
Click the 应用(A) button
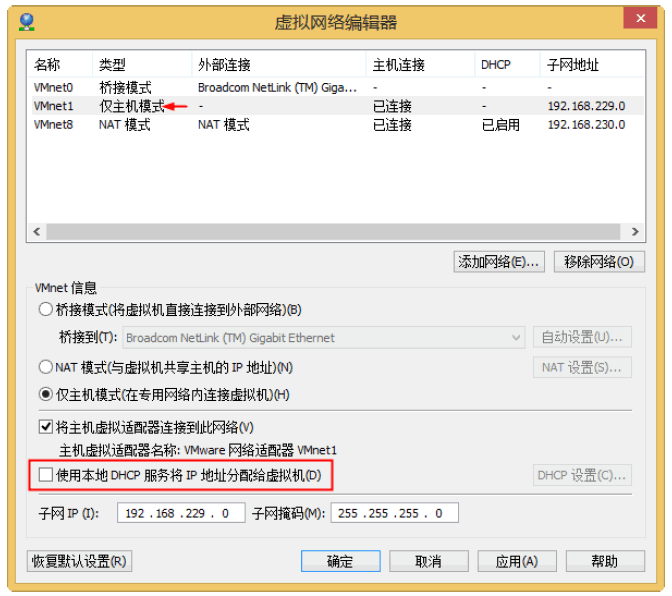tap(517, 561)
